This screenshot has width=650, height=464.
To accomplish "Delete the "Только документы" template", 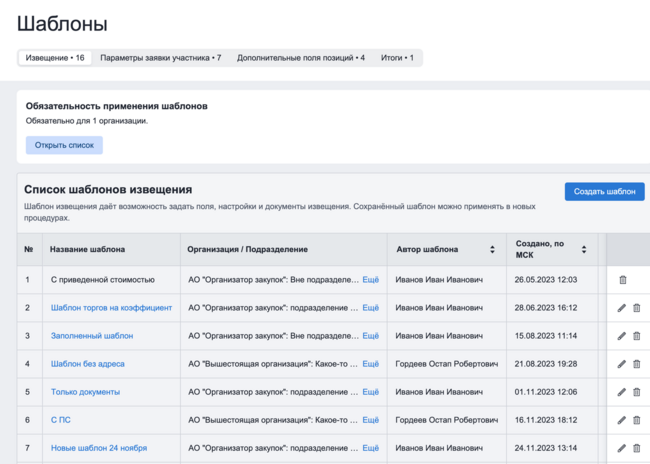I will pyautogui.click(x=637, y=392).
